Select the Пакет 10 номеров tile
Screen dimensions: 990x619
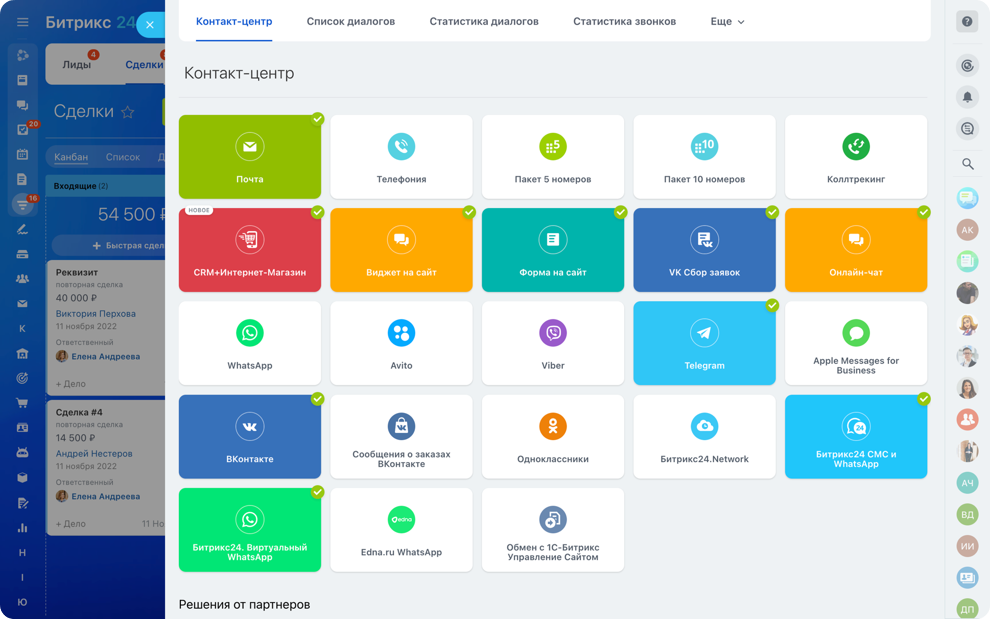[x=704, y=157]
